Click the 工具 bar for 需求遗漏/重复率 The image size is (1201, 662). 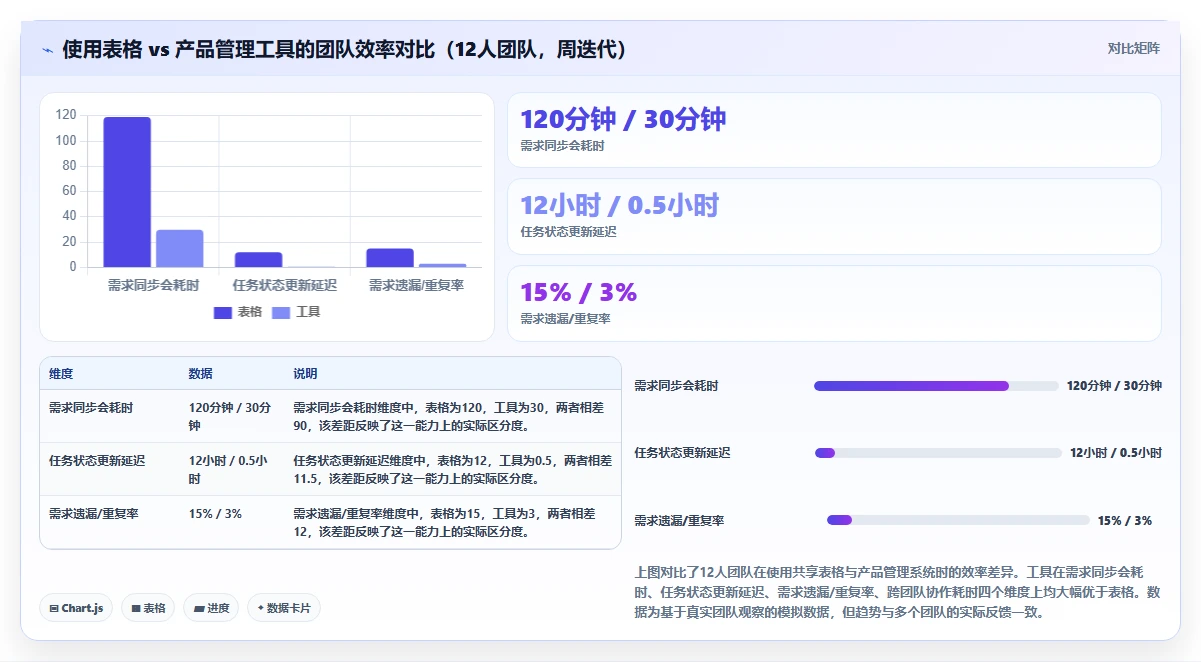[x=442, y=265]
